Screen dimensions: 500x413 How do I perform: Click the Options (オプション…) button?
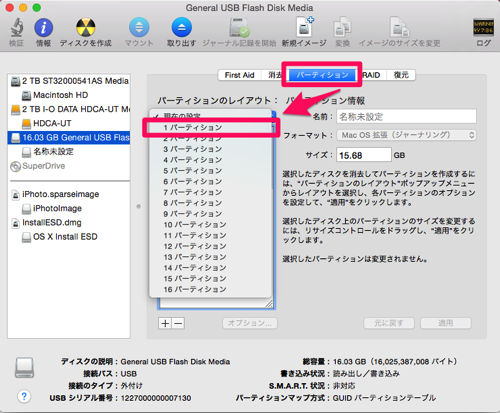click(x=250, y=323)
